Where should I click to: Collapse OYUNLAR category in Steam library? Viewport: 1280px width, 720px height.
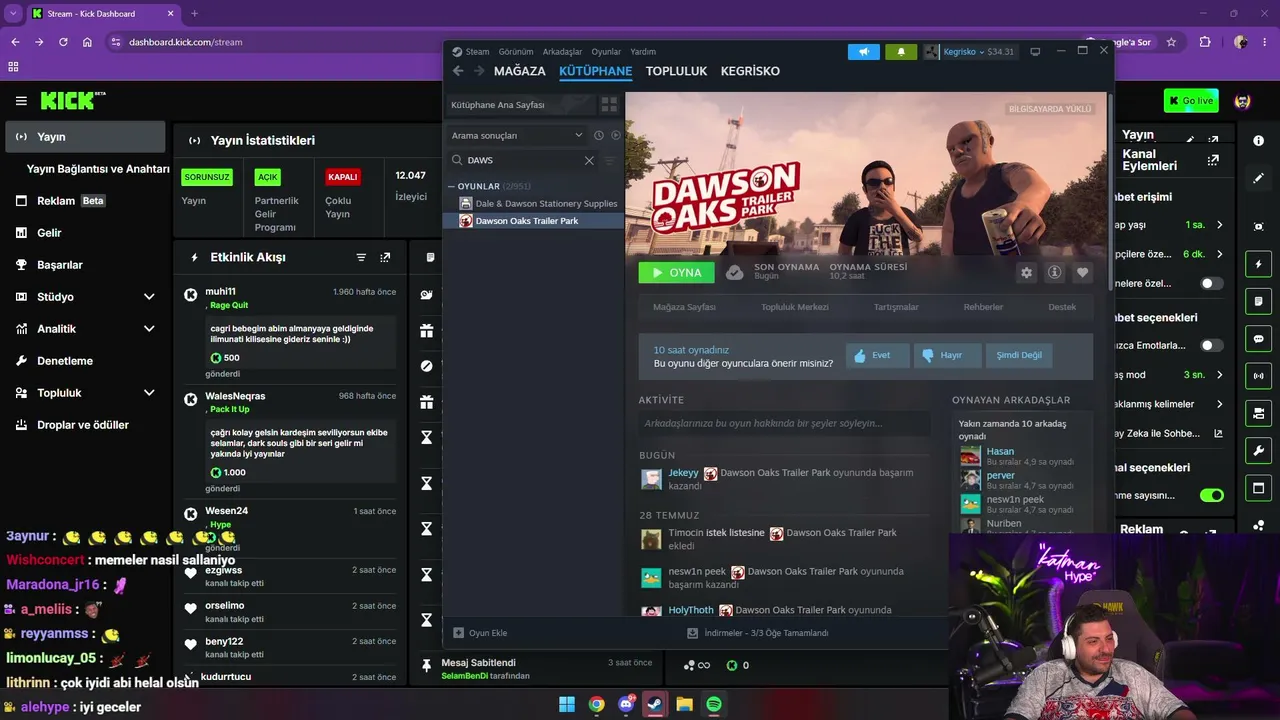click(452, 187)
